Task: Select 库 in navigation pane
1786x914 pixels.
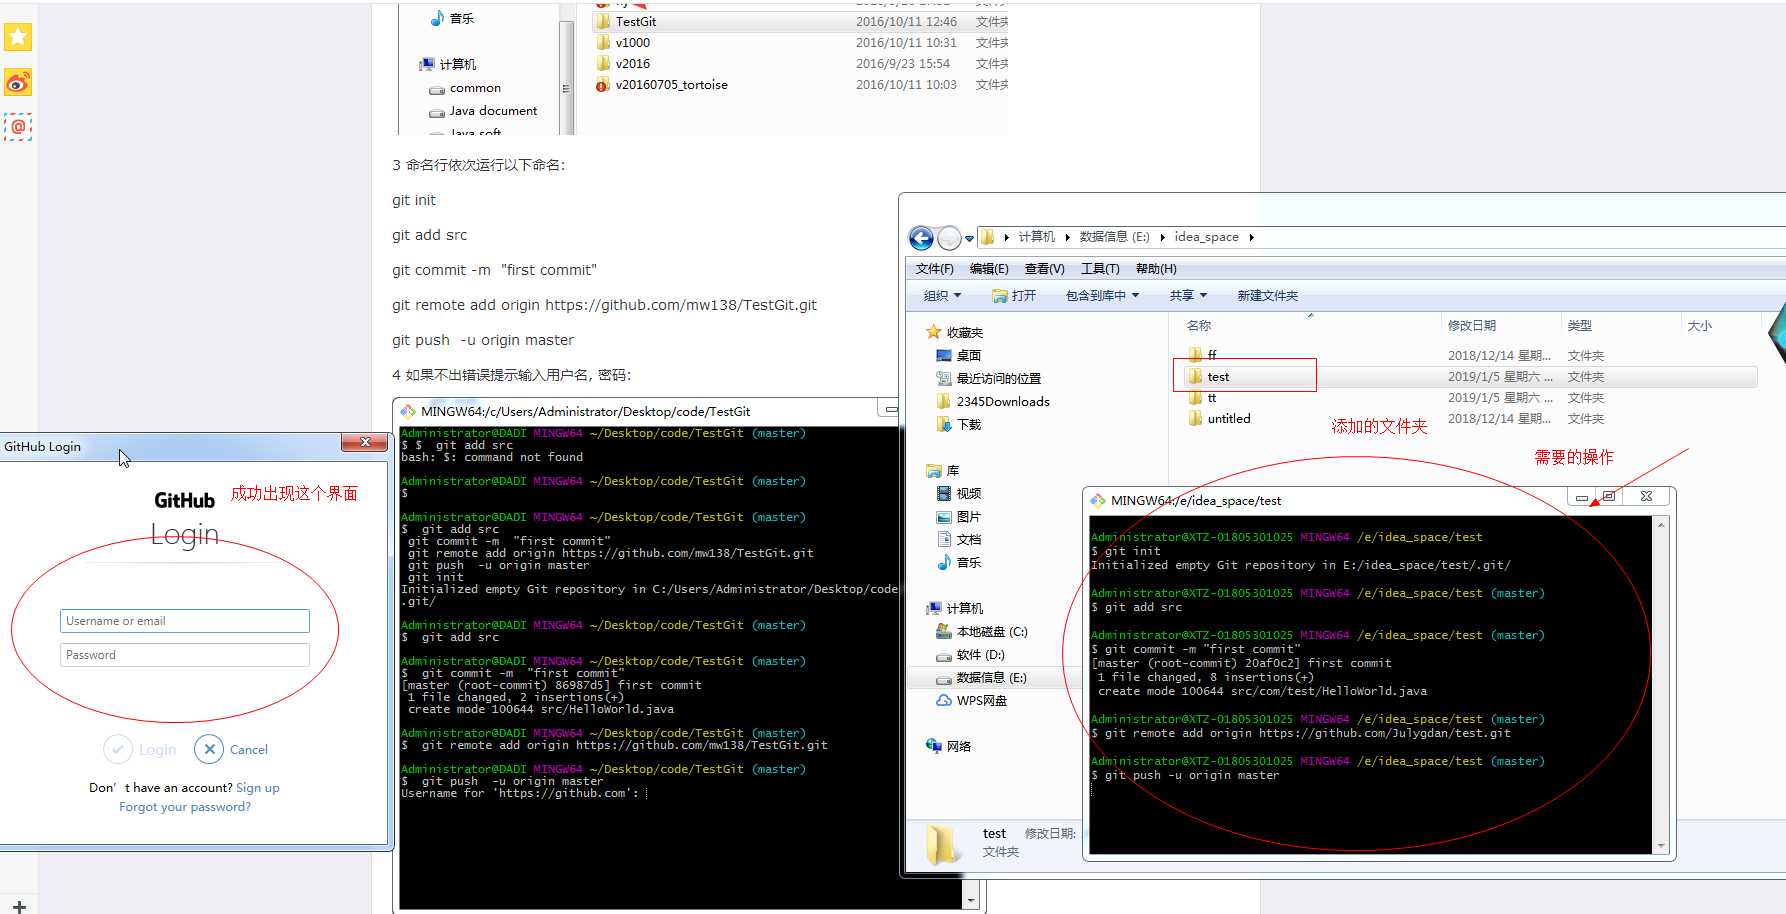Action: (943, 470)
